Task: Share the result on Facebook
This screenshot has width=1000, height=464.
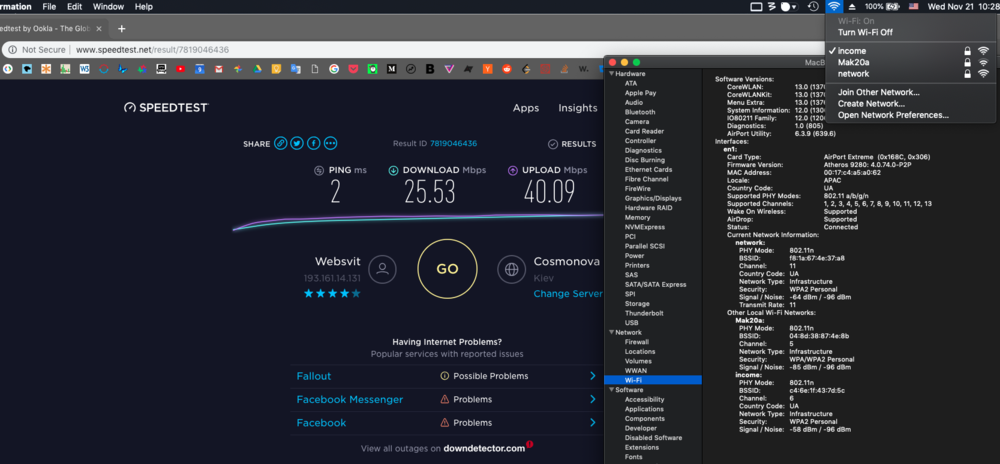Action: pyautogui.click(x=314, y=143)
